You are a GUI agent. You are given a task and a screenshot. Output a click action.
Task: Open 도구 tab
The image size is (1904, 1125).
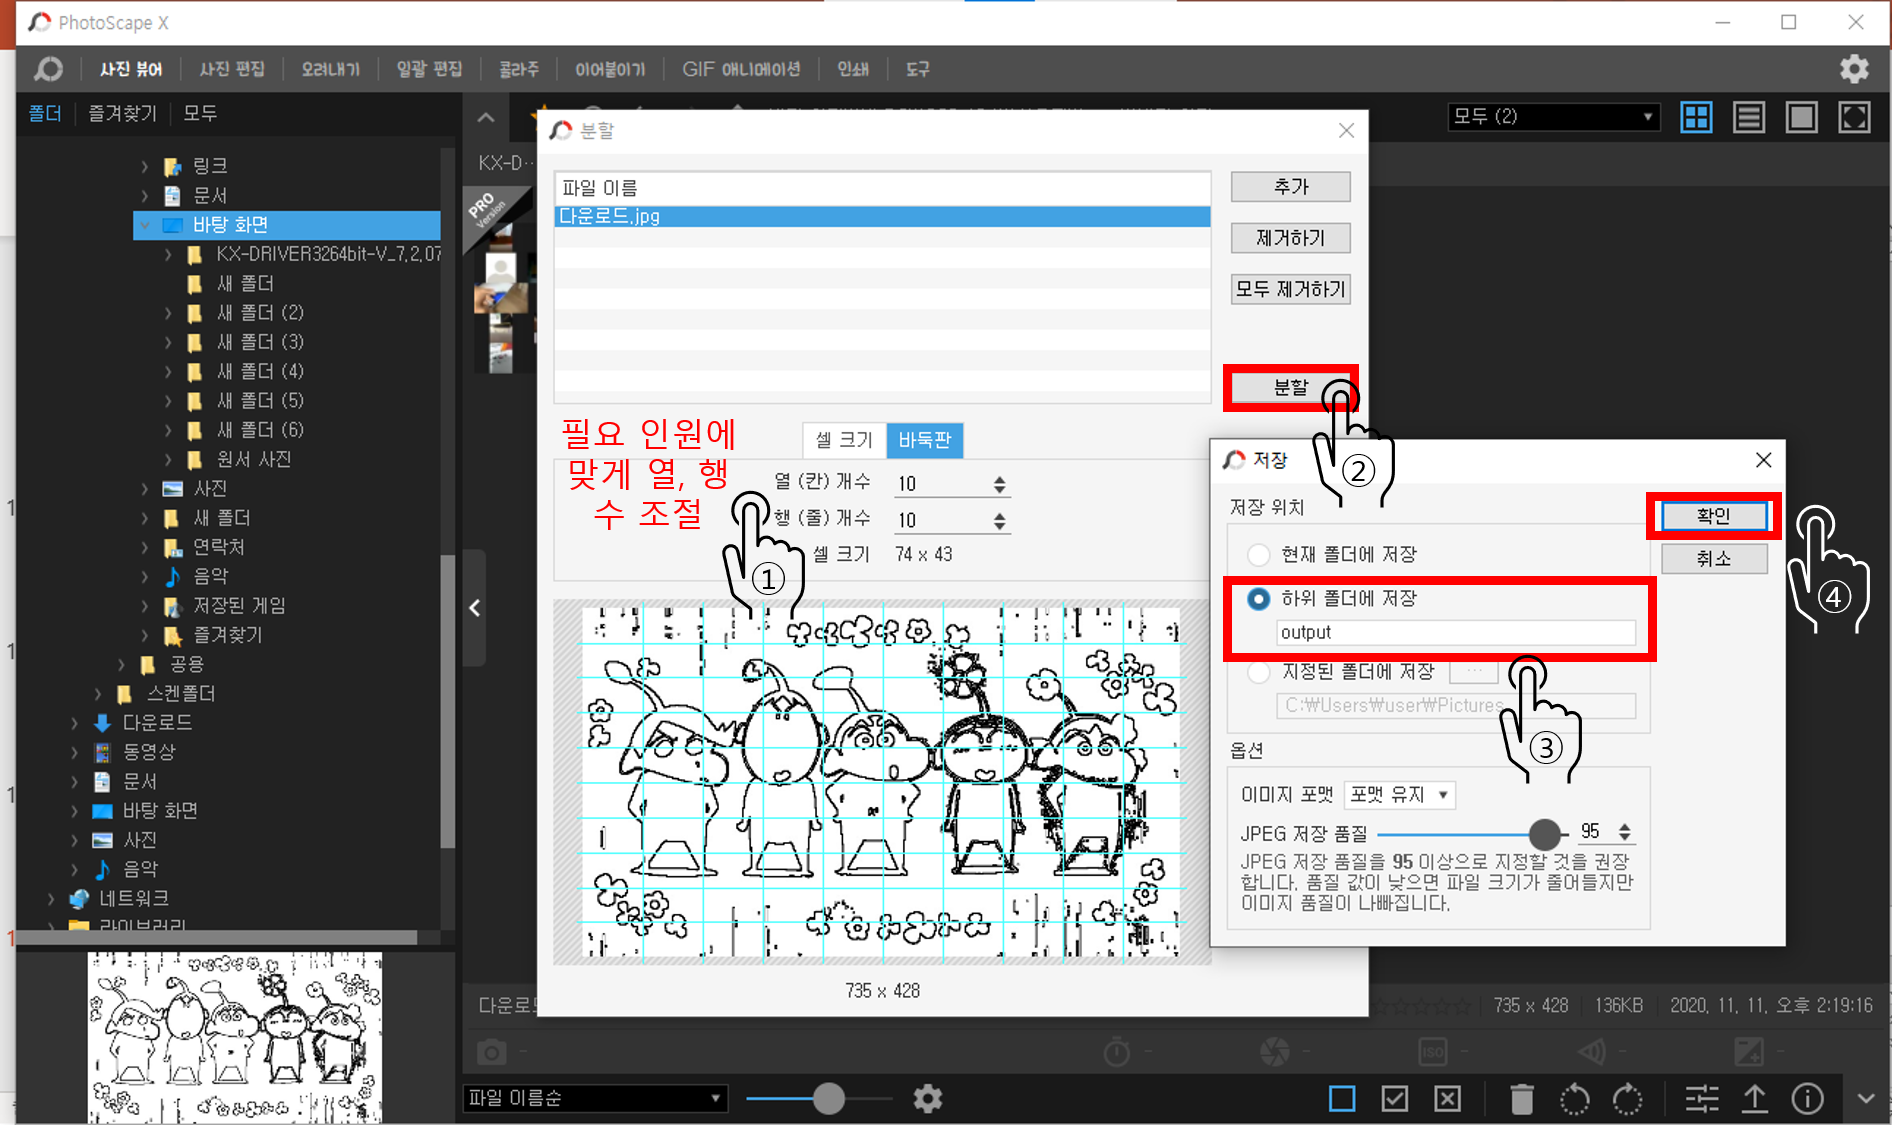point(917,69)
